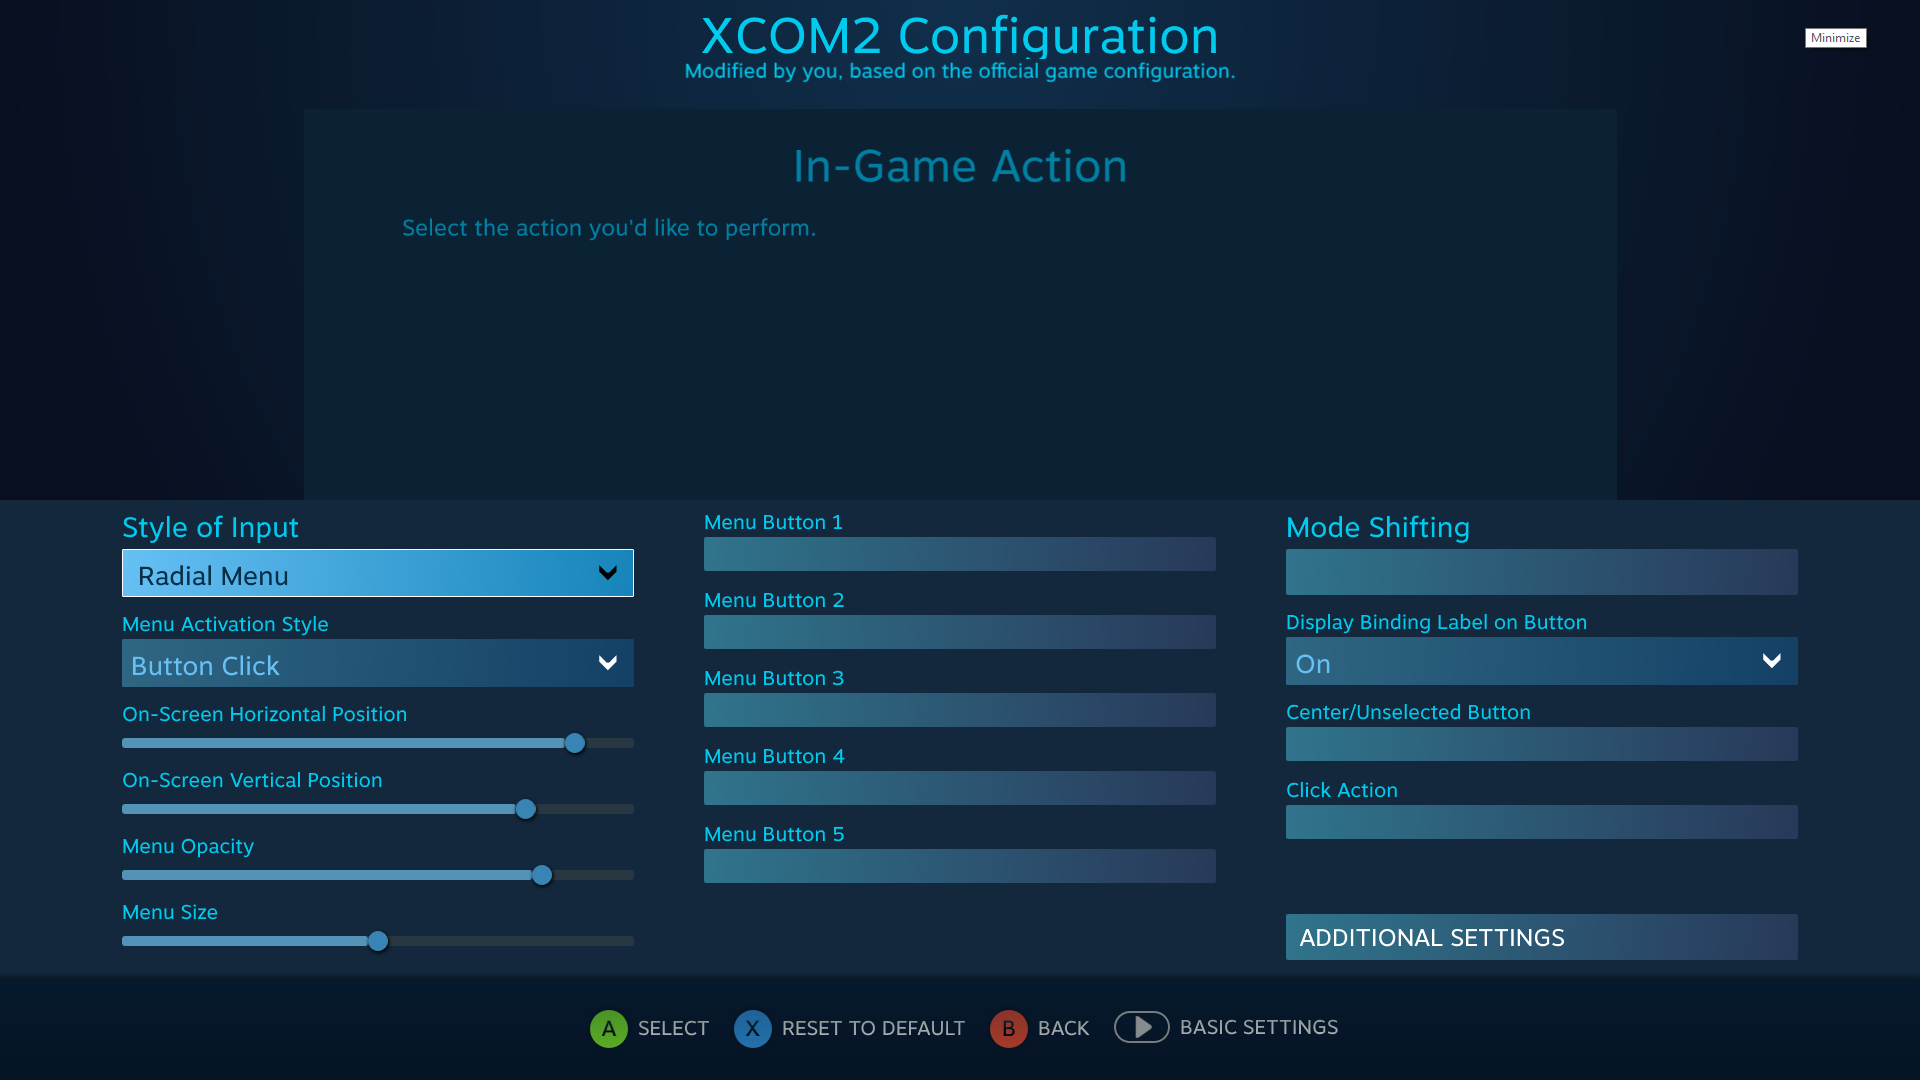Click the Menu Button 2 input field
The image size is (1920, 1080).
(959, 632)
